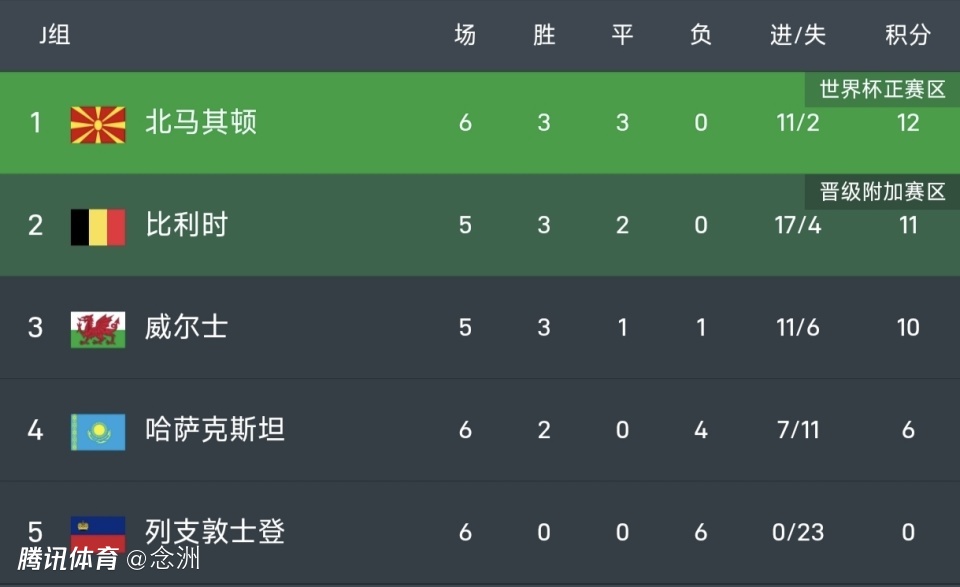Click the 进/失 goals column header
Image resolution: width=960 pixels, height=587 pixels.
coord(798,36)
